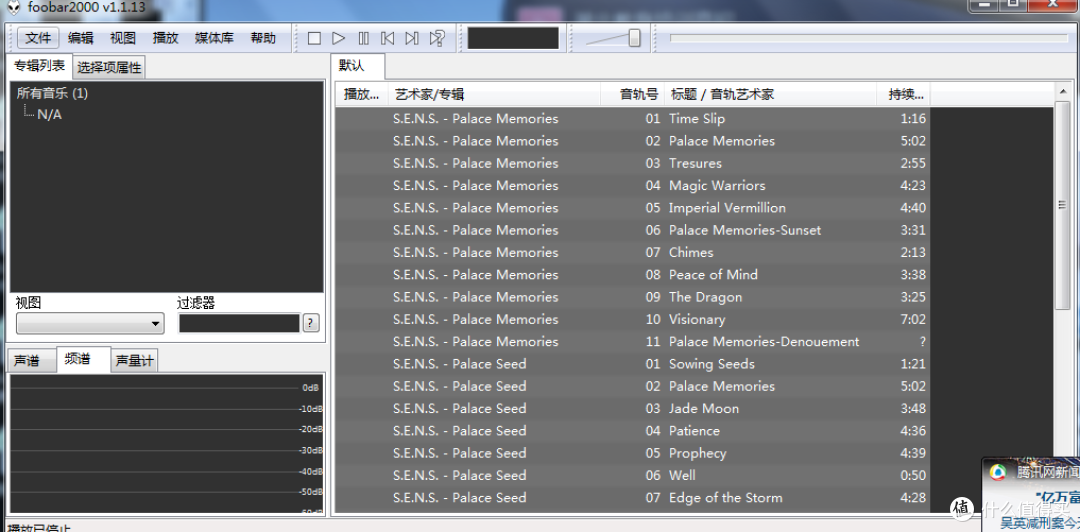The image size is (1080, 532).
Task: Sort by 标题 / 音轨艺术家 column header
Action: coord(771,94)
